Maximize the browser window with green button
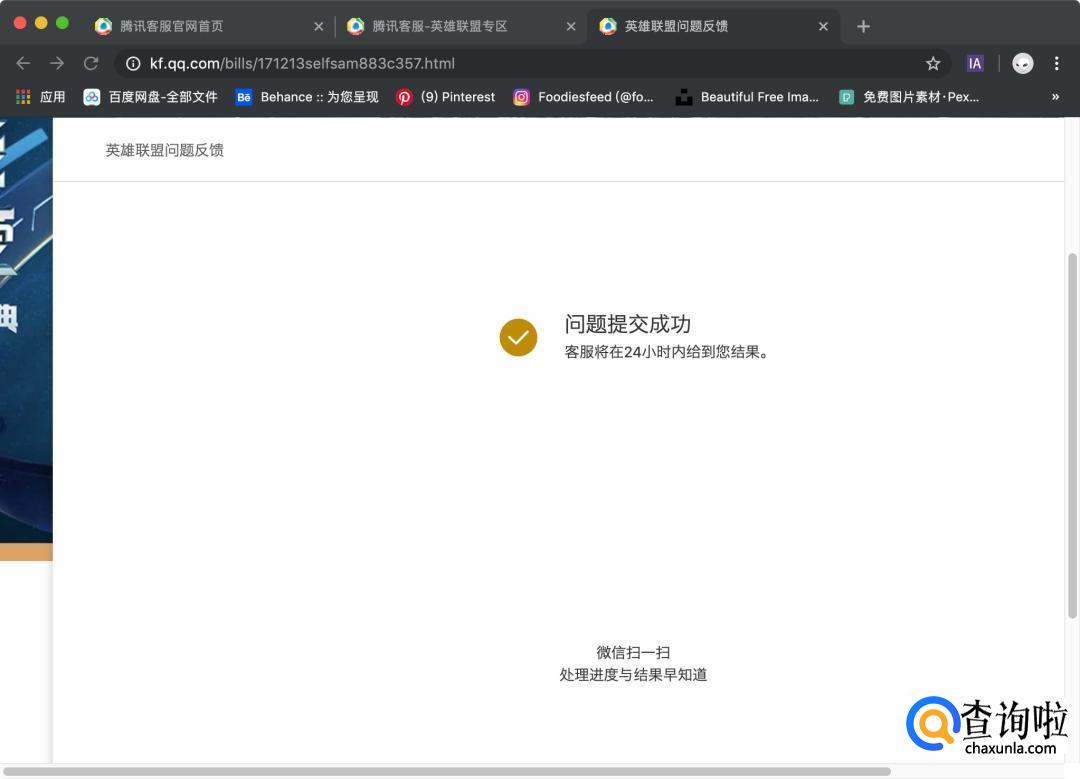The image size is (1080, 779). [62, 23]
